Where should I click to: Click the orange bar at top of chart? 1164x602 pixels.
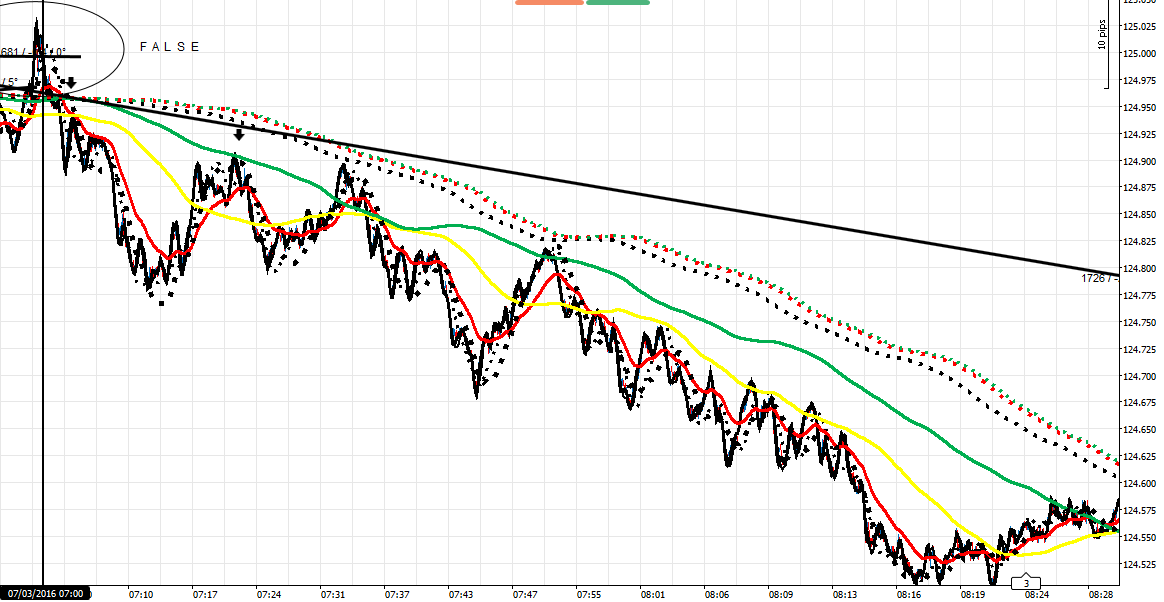pos(549,3)
